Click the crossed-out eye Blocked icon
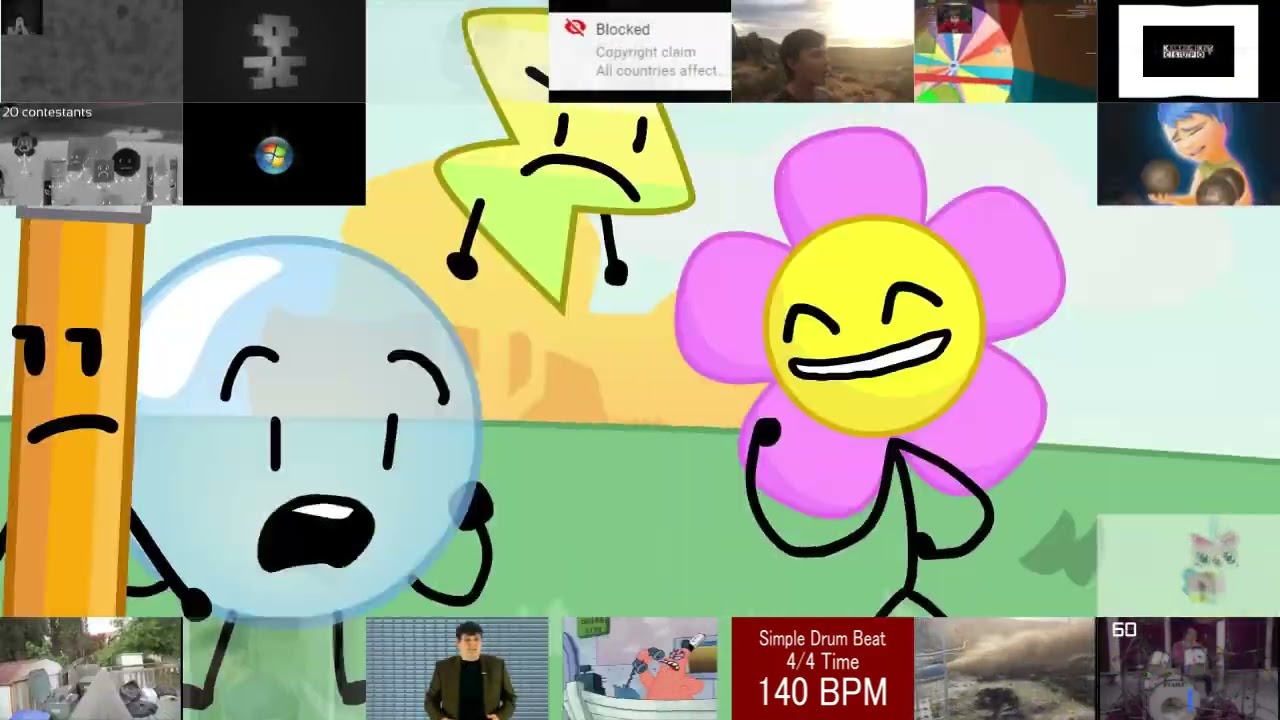1280x720 pixels. point(575,28)
